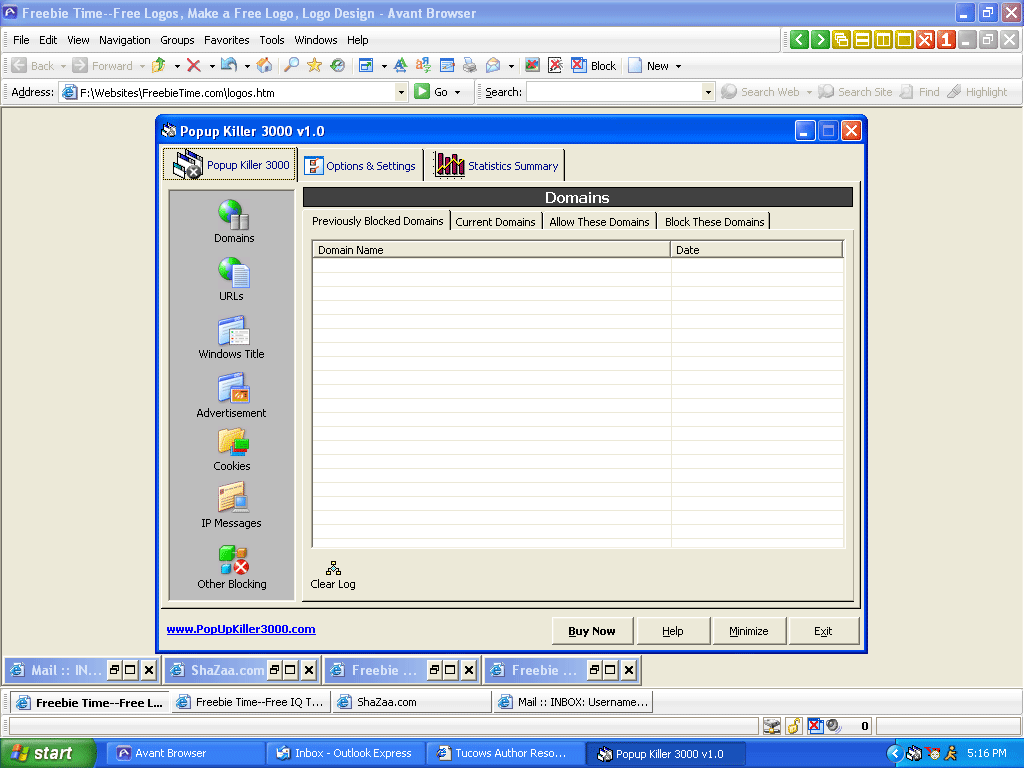
Task: Open the Advertisement section
Action: pyautogui.click(x=231, y=396)
